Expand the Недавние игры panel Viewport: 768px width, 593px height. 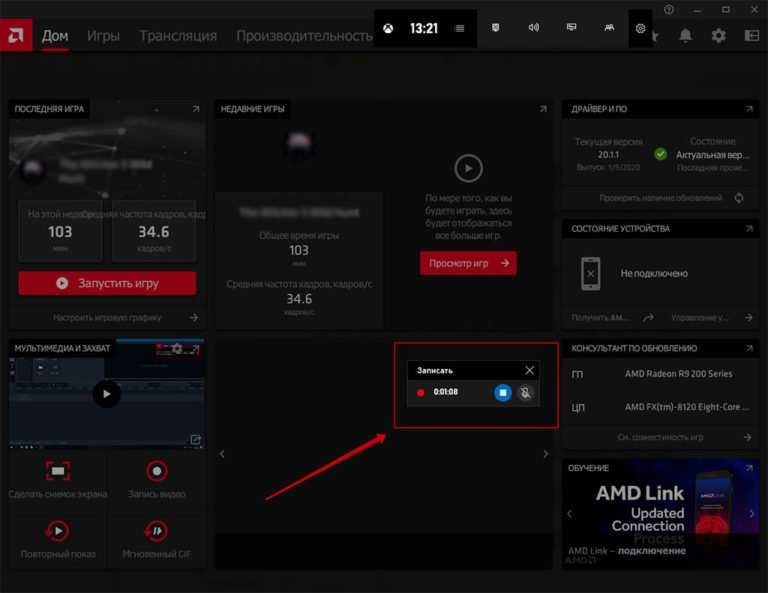tap(543, 109)
